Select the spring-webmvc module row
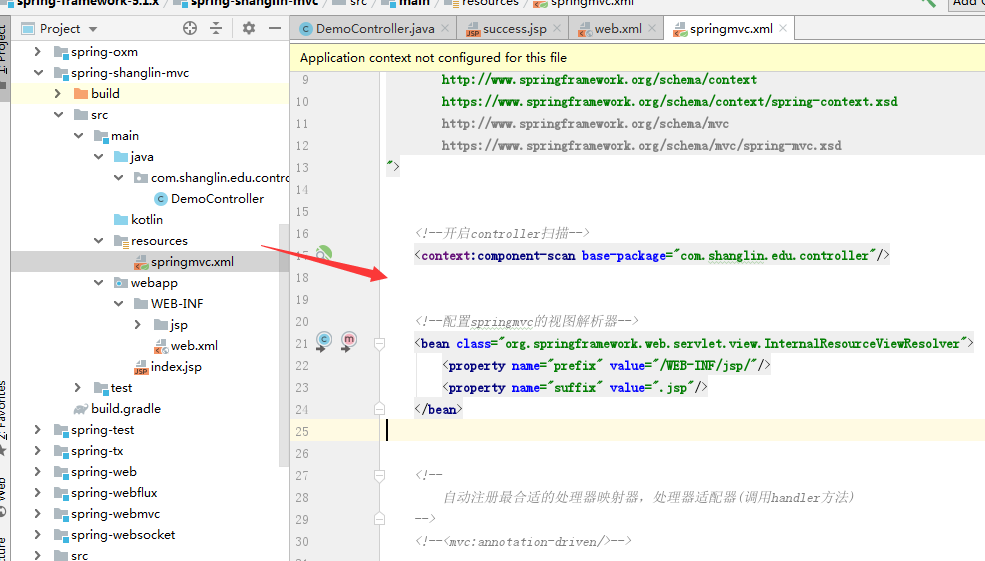This screenshot has height=561, width=985. pyautogui.click(x=150, y=514)
